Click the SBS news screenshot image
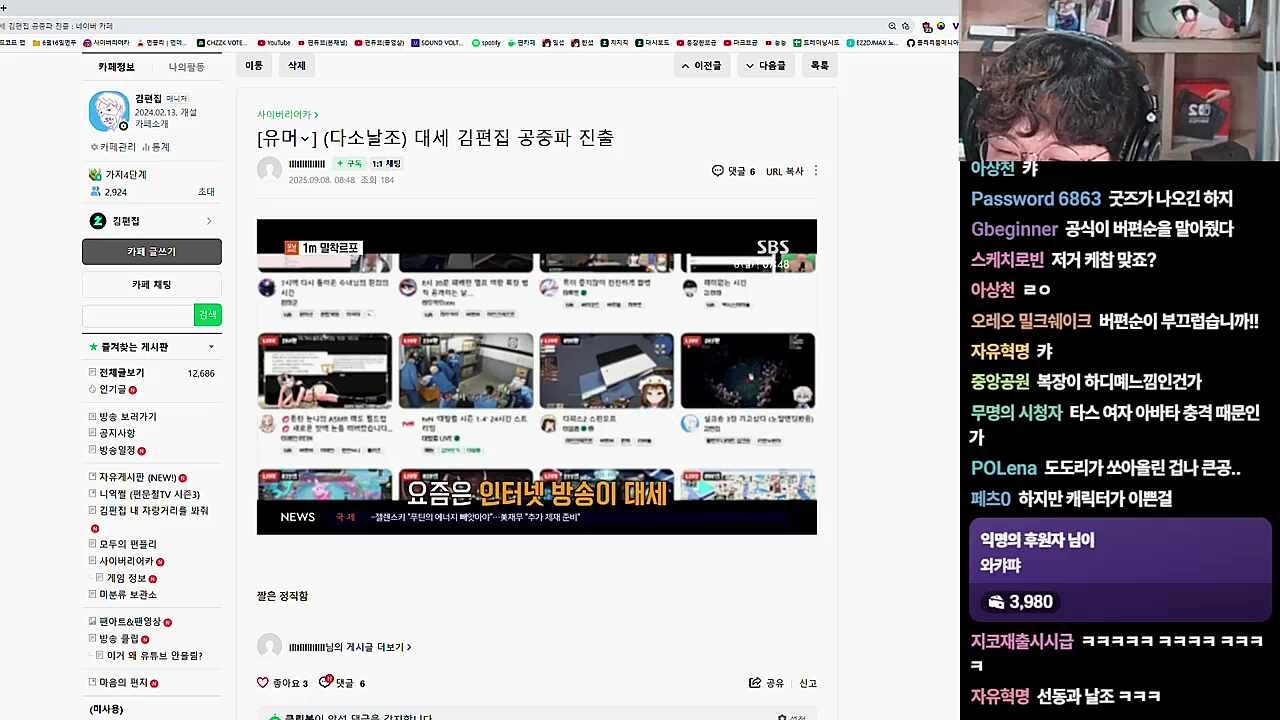Viewport: 1280px width, 720px height. tap(537, 377)
